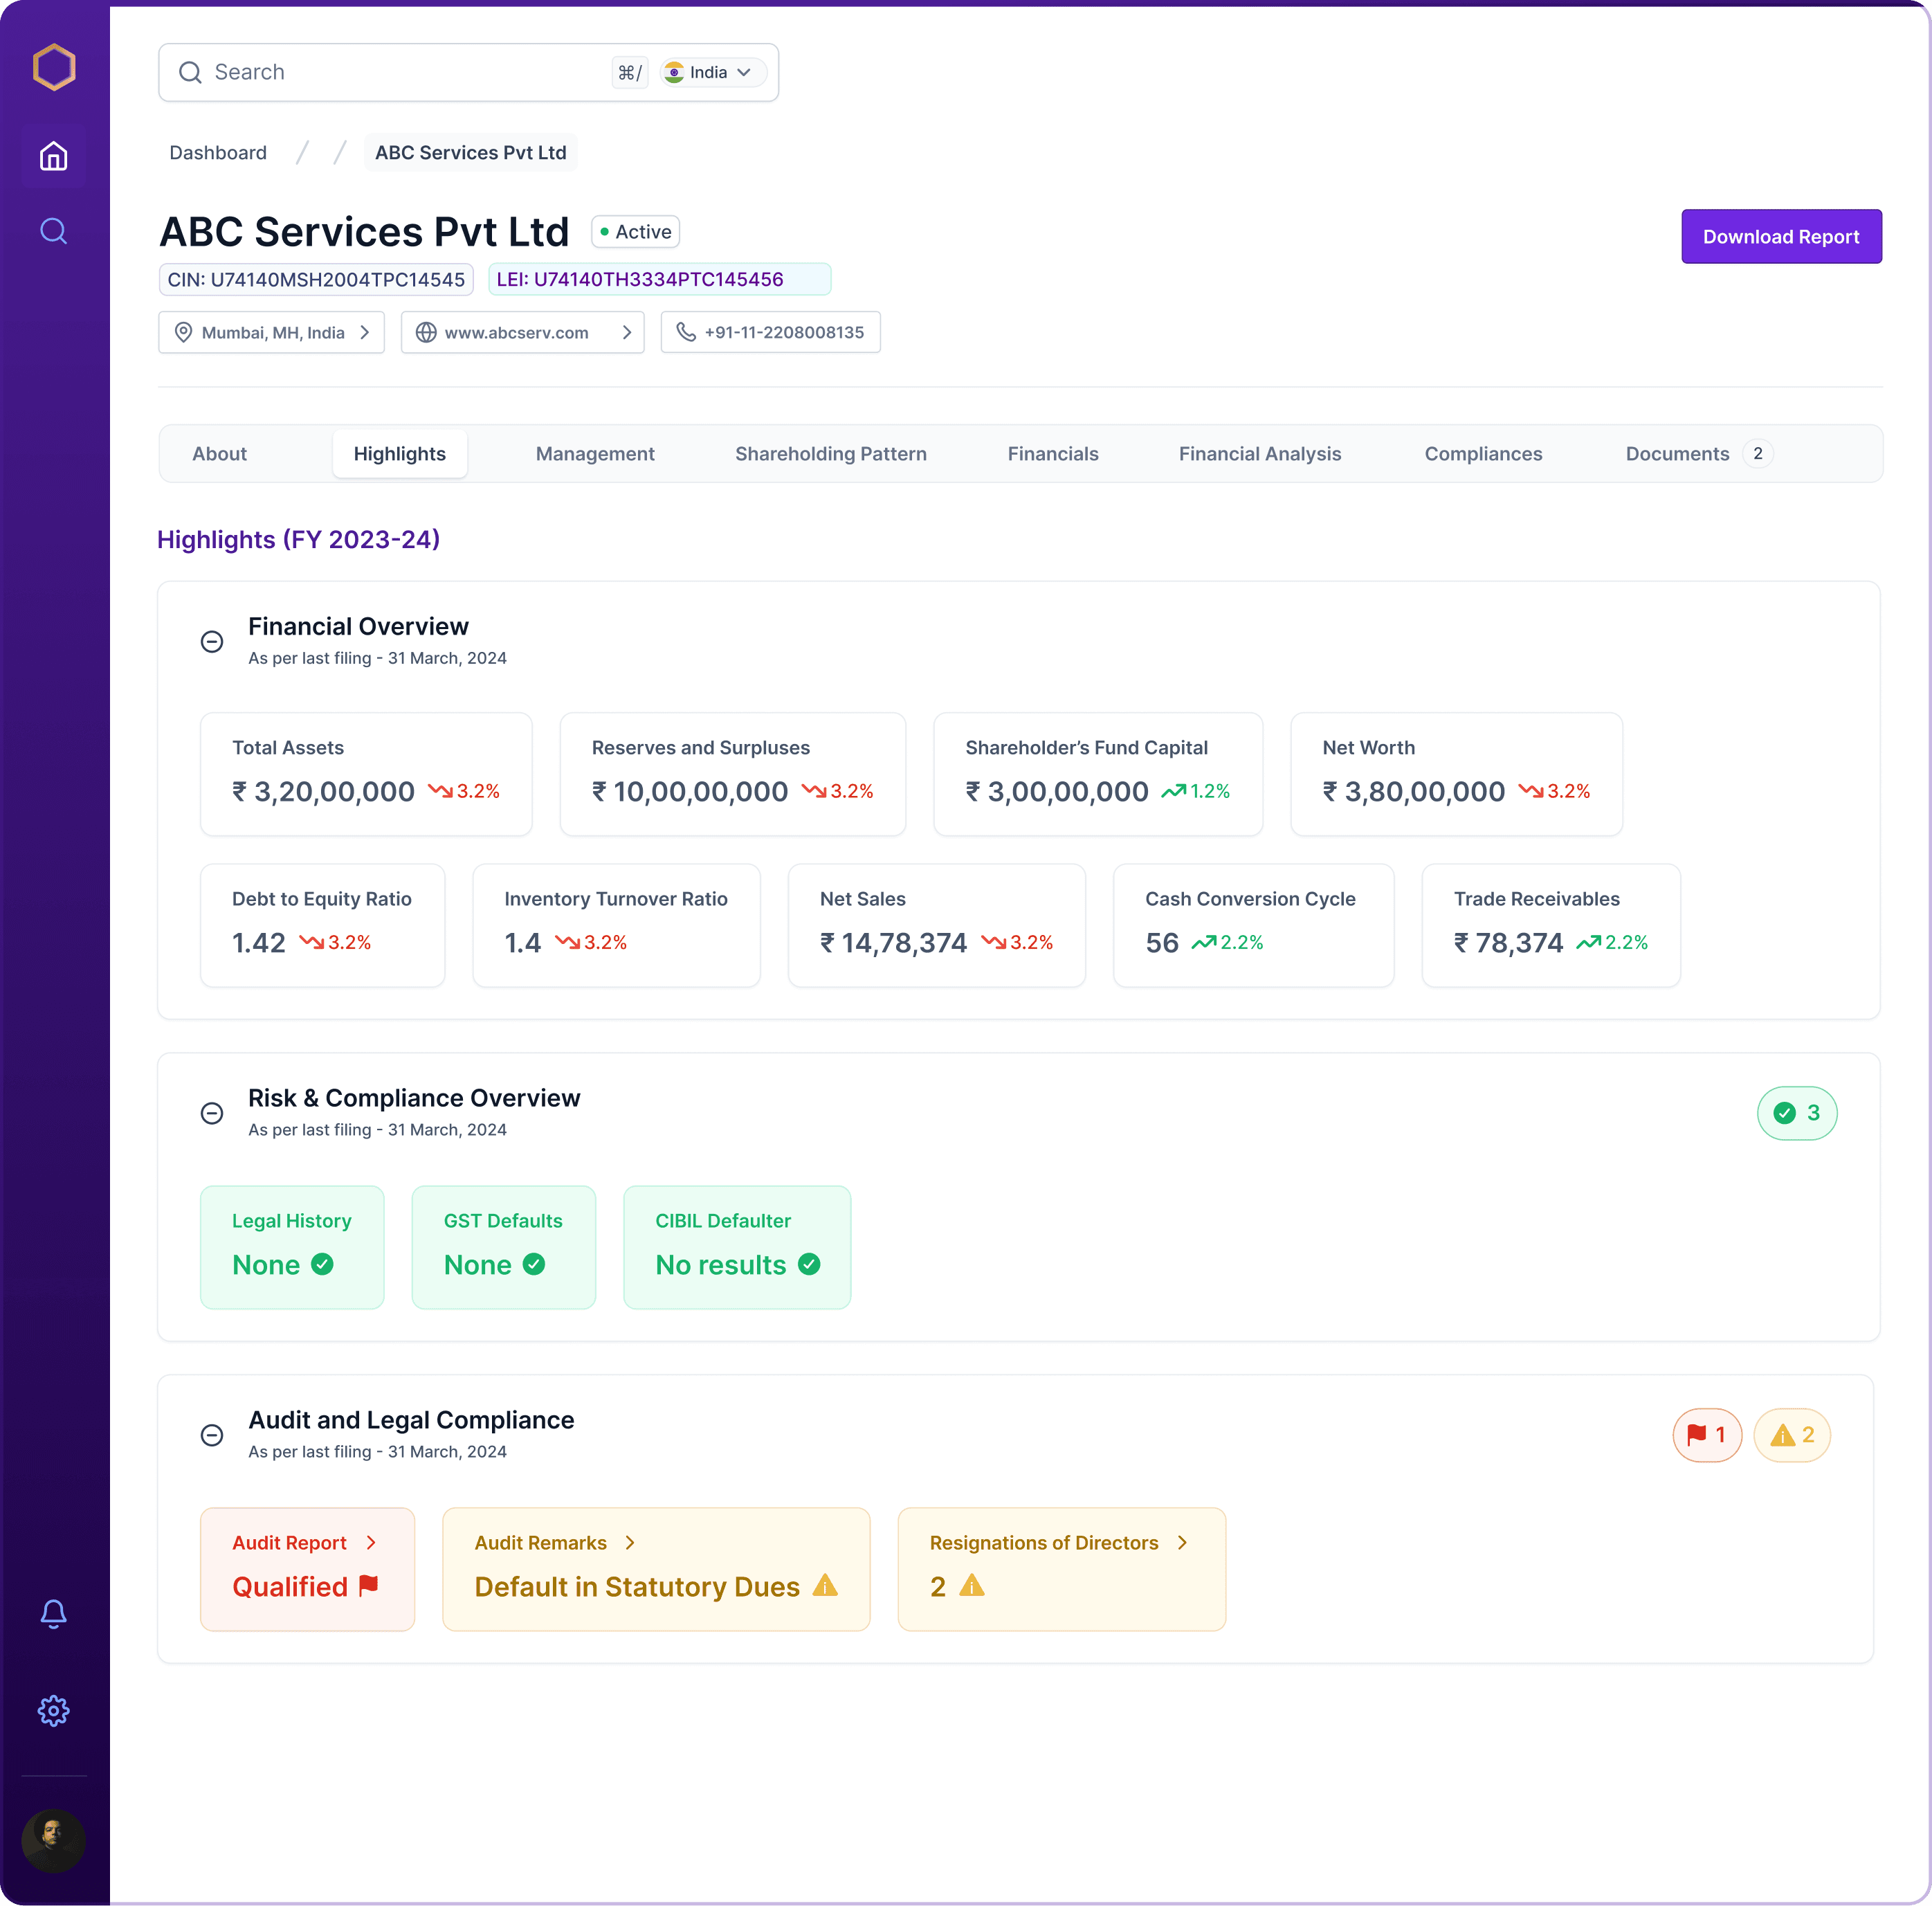Click the user avatar thumbnail
This screenshot has width=1932, height=1906.
[x=54, y=1841]
